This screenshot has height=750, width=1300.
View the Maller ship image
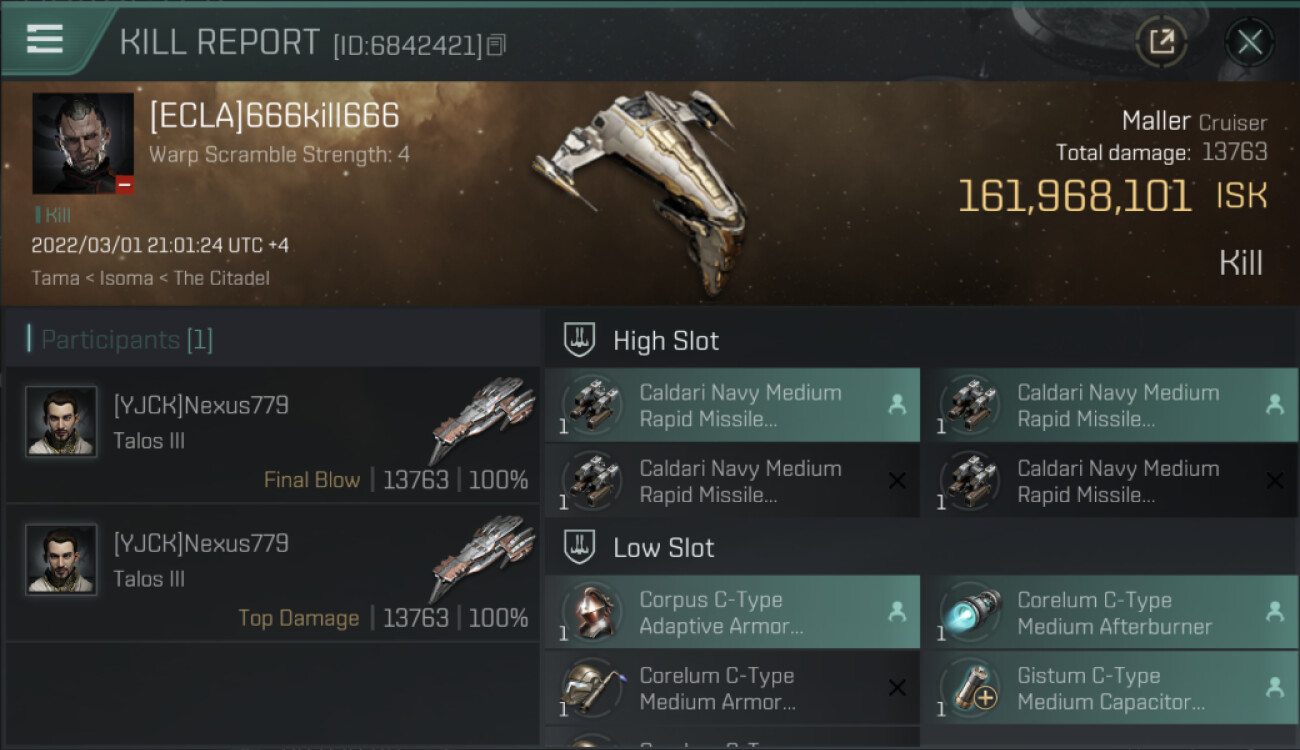tap(640, 190)
